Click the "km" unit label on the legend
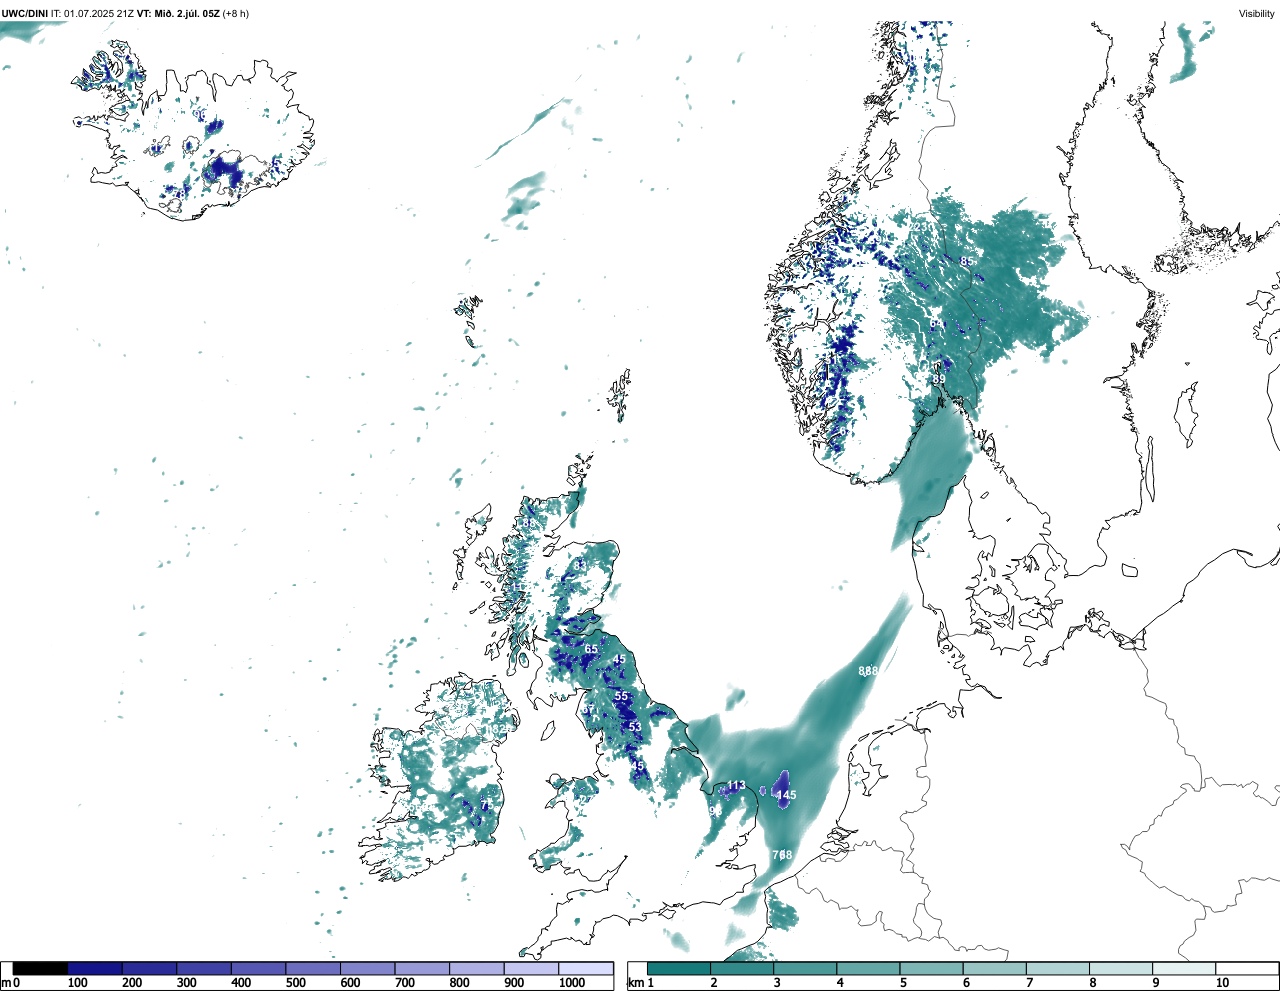 (636, 983)
